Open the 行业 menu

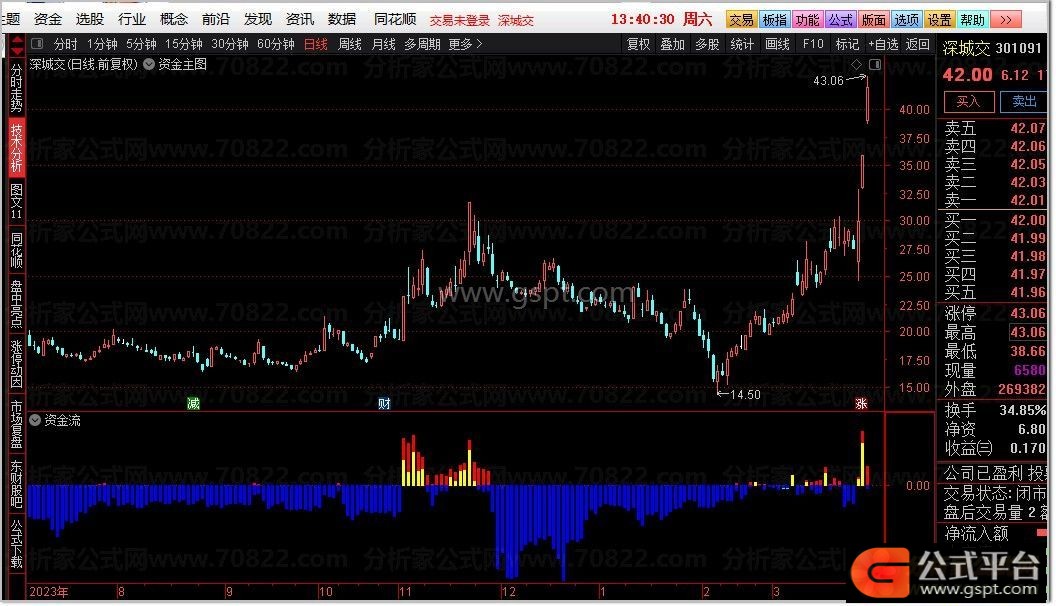131,19
